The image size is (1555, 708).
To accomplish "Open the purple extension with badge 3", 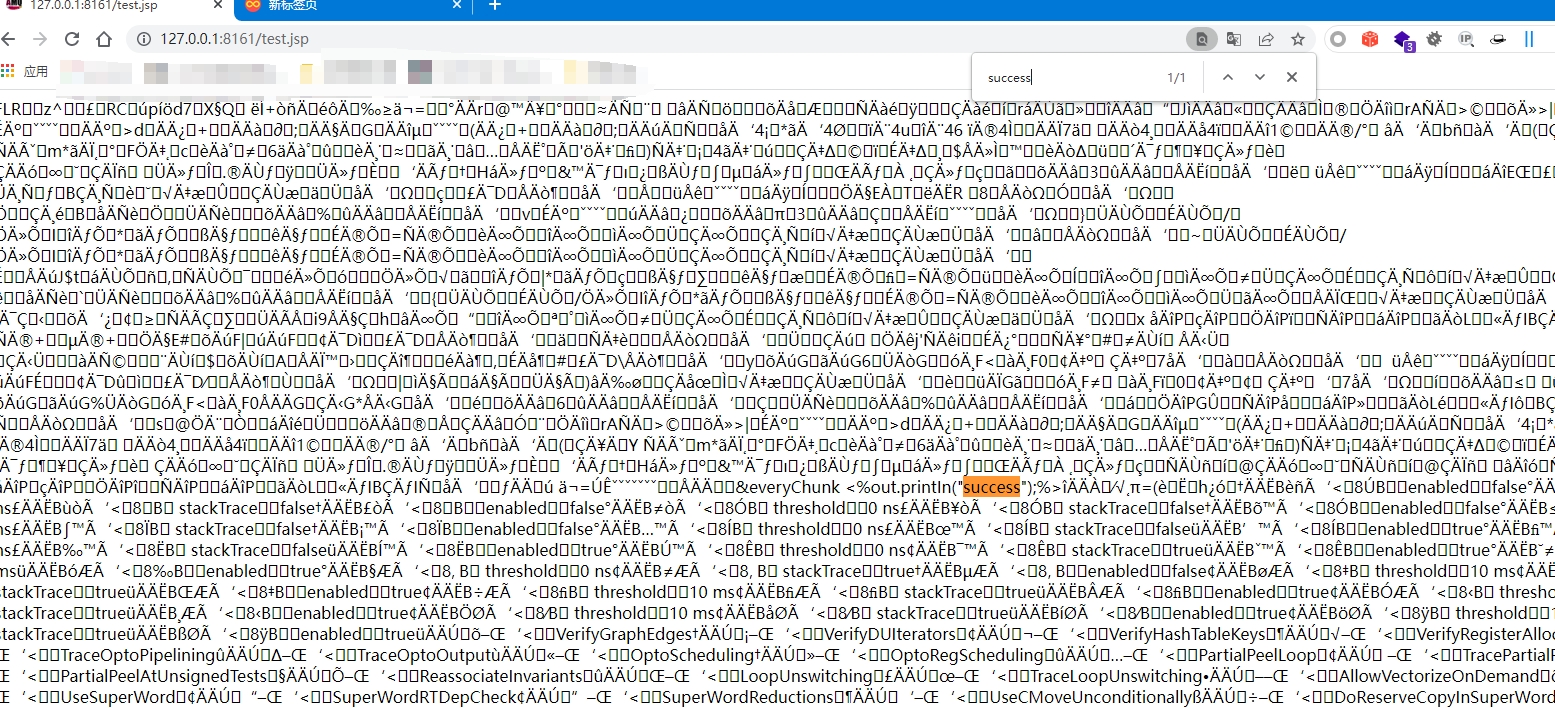I will (1402, 40).
